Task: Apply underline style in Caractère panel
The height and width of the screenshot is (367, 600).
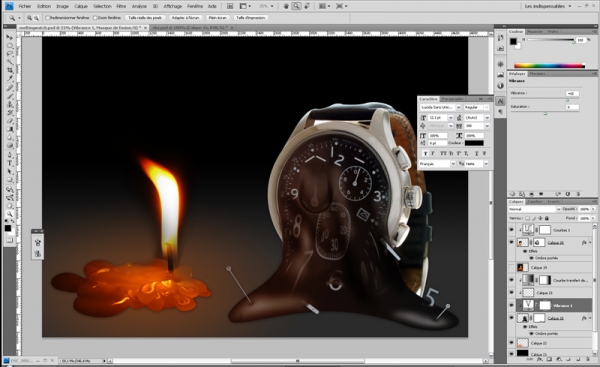Action: pos(476,153)
